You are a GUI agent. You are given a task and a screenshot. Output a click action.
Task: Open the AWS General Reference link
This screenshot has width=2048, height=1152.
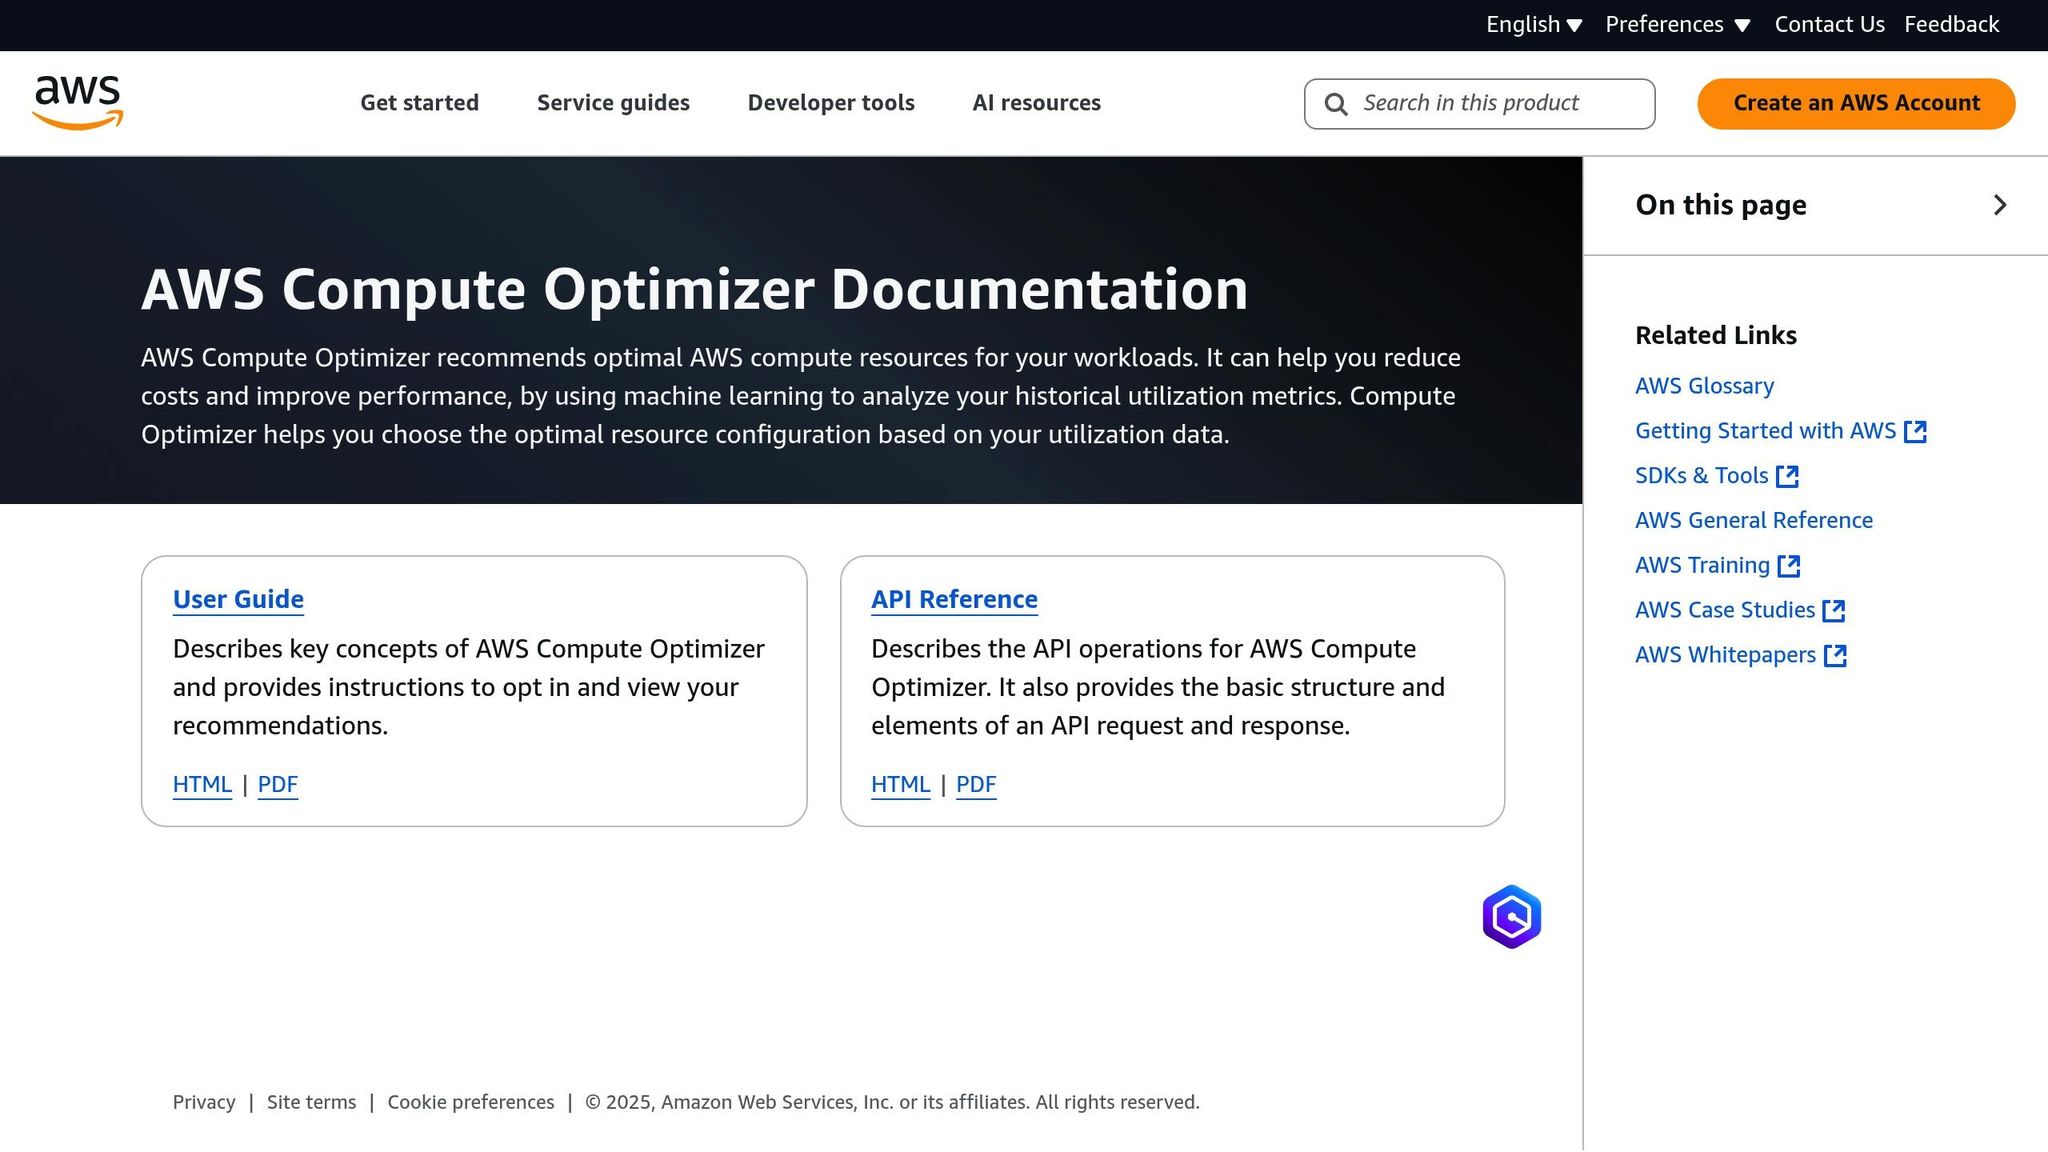(1753, 521)
